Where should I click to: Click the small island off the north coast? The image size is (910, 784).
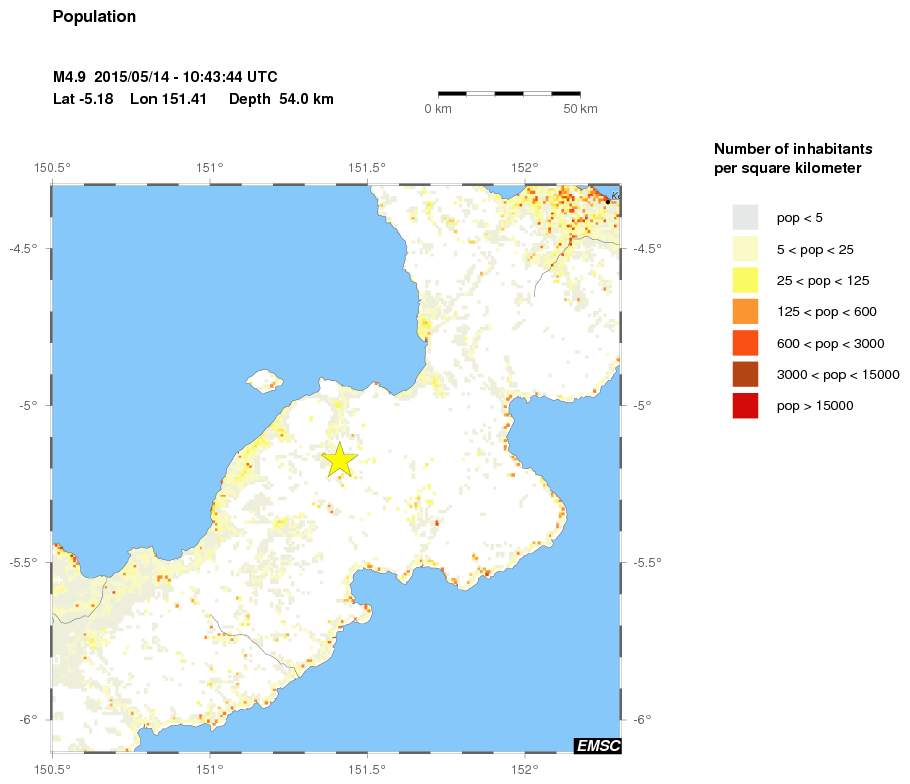[265, 380]
